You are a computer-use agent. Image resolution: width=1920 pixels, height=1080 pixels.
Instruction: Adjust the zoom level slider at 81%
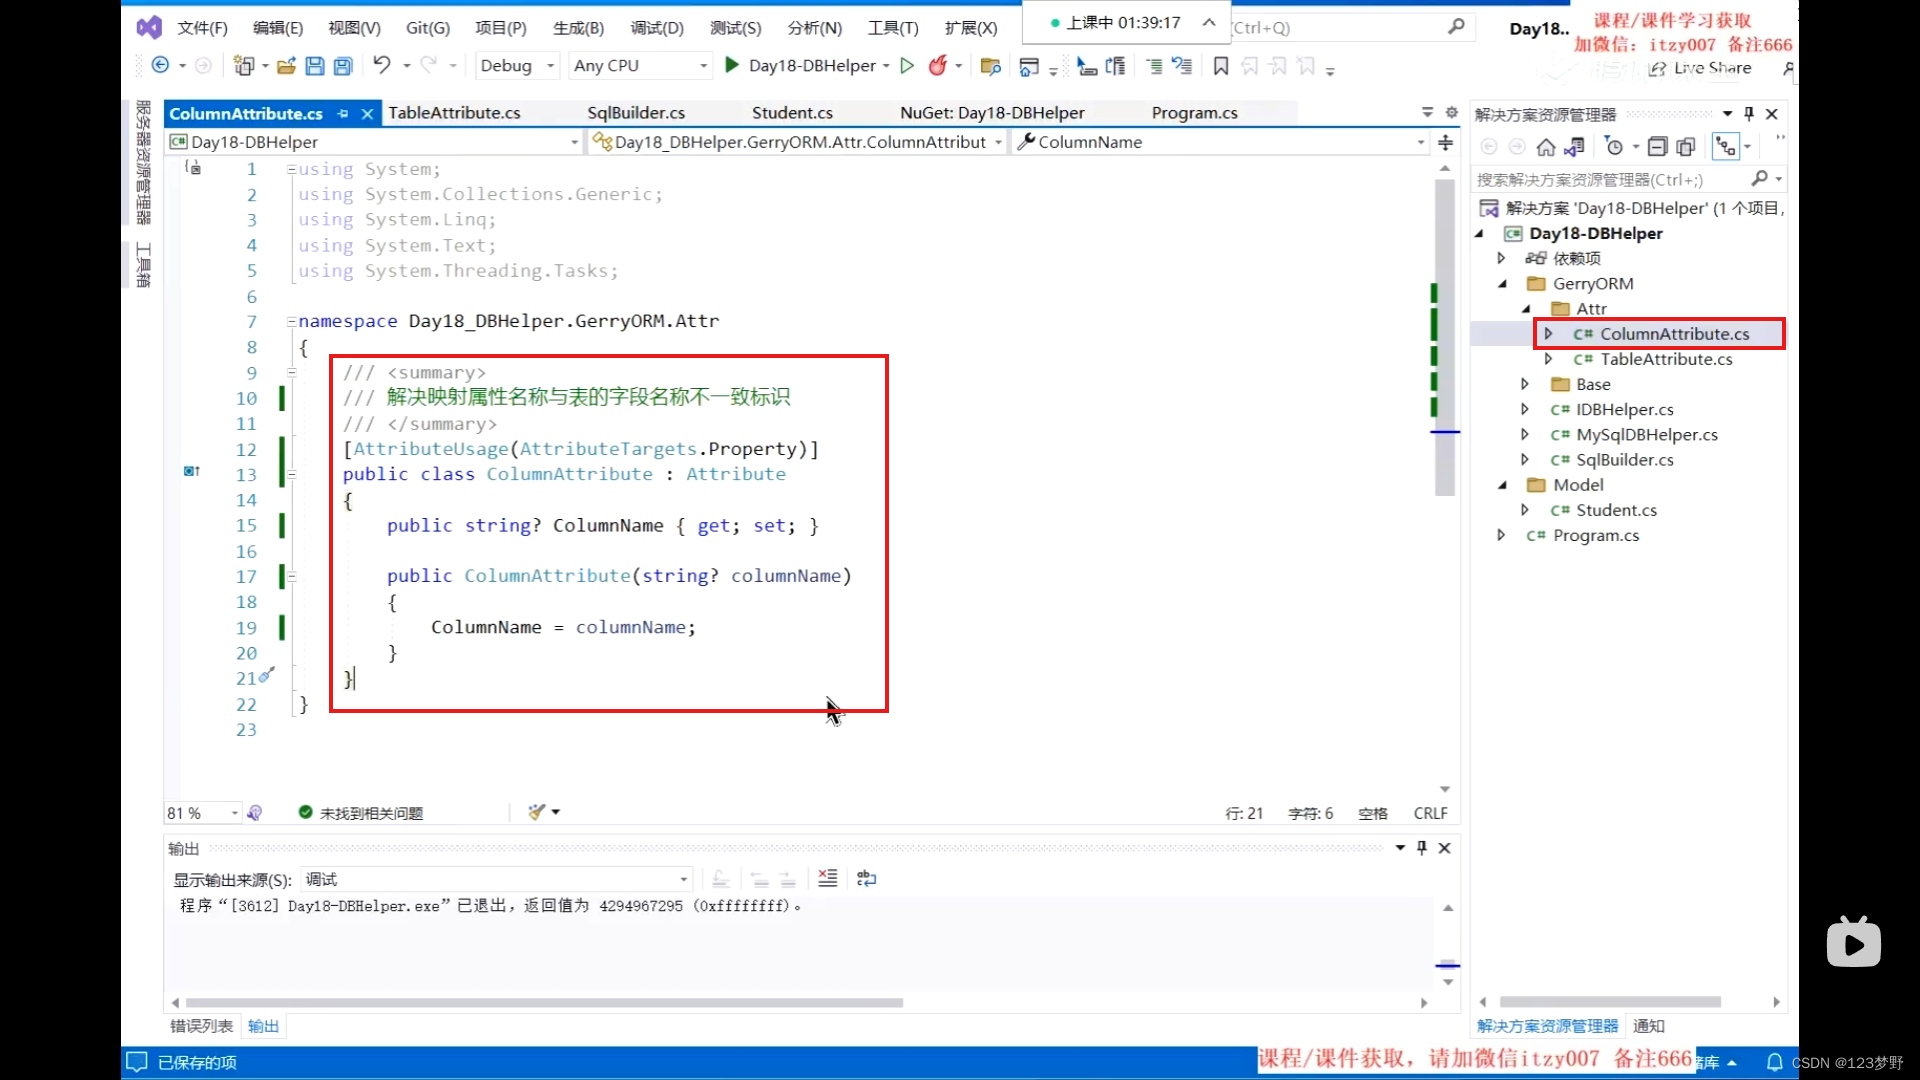[202, 812]
